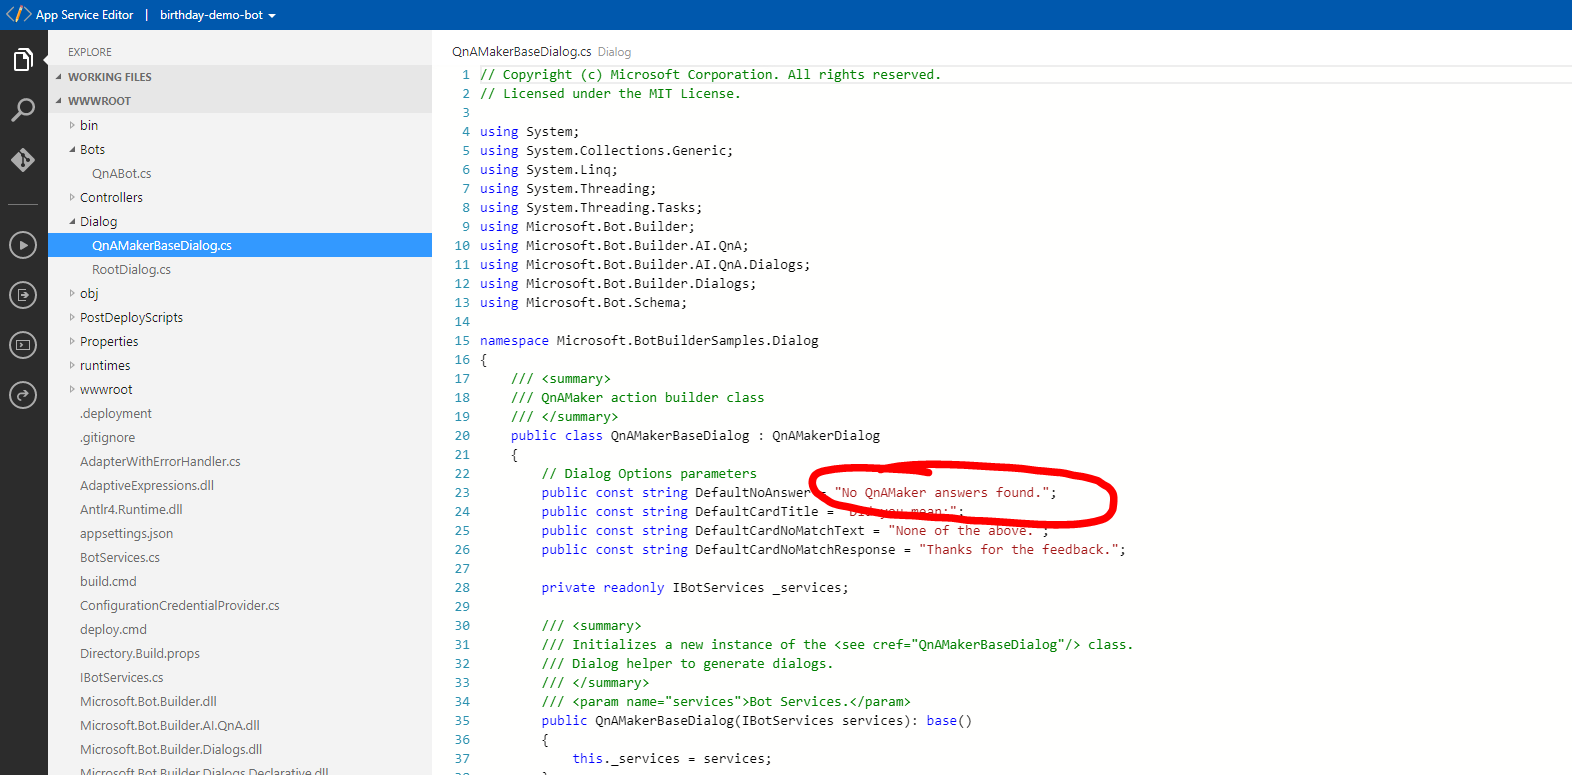The height and width of the screenshot is (775, 1572).
Task: Click Microsoft.Bot.Schema on line 13
Action: tap(603, 302)
